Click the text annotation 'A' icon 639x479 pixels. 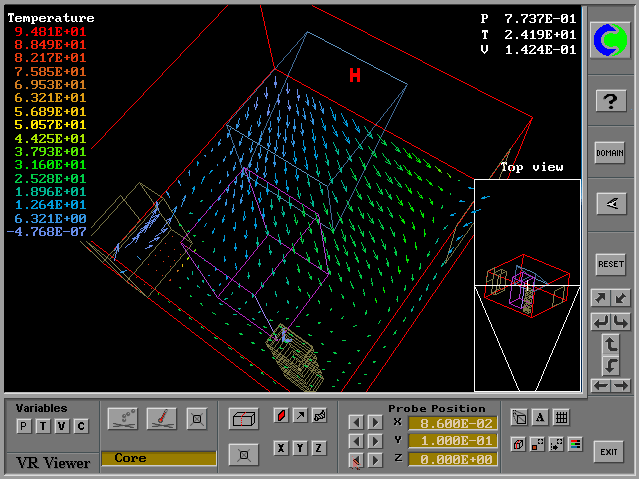pyautogui.click(x=540, y=418)
